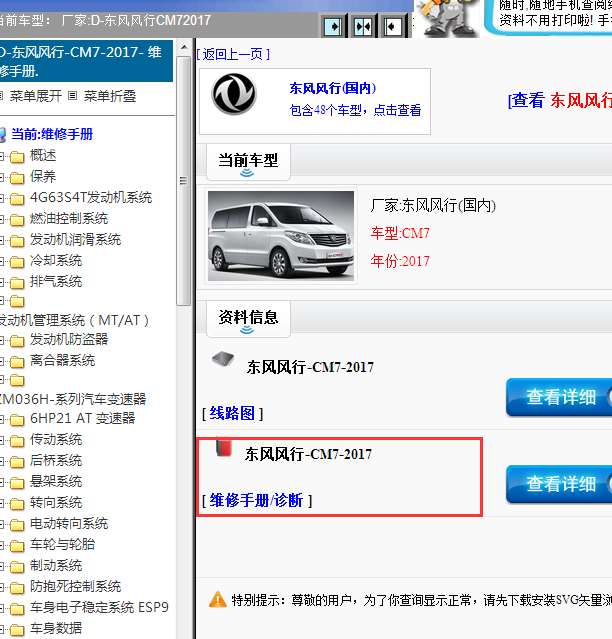Click the D-东风风行-CM7-2017-维修手册 header

[x=86, y=61]
